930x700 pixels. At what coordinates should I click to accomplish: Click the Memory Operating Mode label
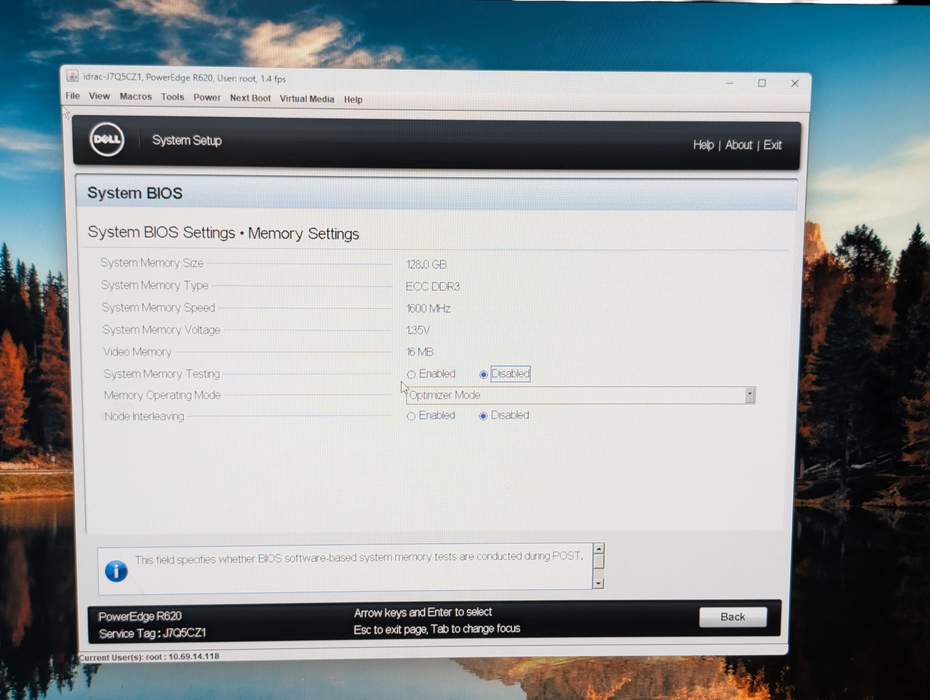162,395
